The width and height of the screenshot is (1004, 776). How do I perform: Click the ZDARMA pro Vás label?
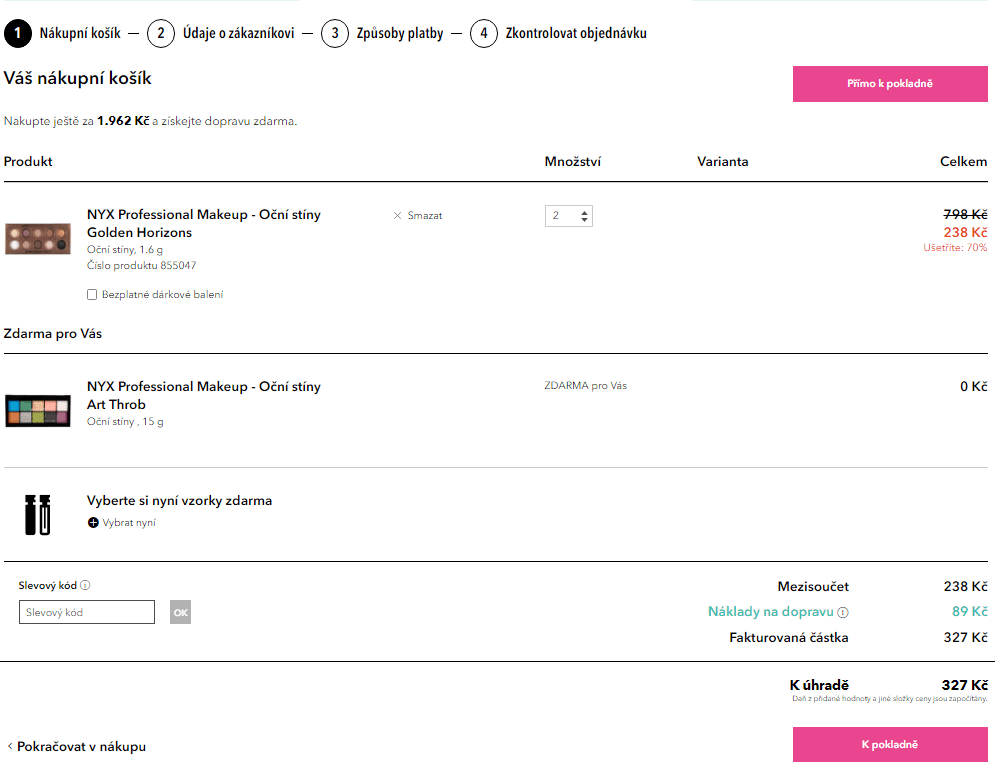pyautogui.click(x=586, y=385)
